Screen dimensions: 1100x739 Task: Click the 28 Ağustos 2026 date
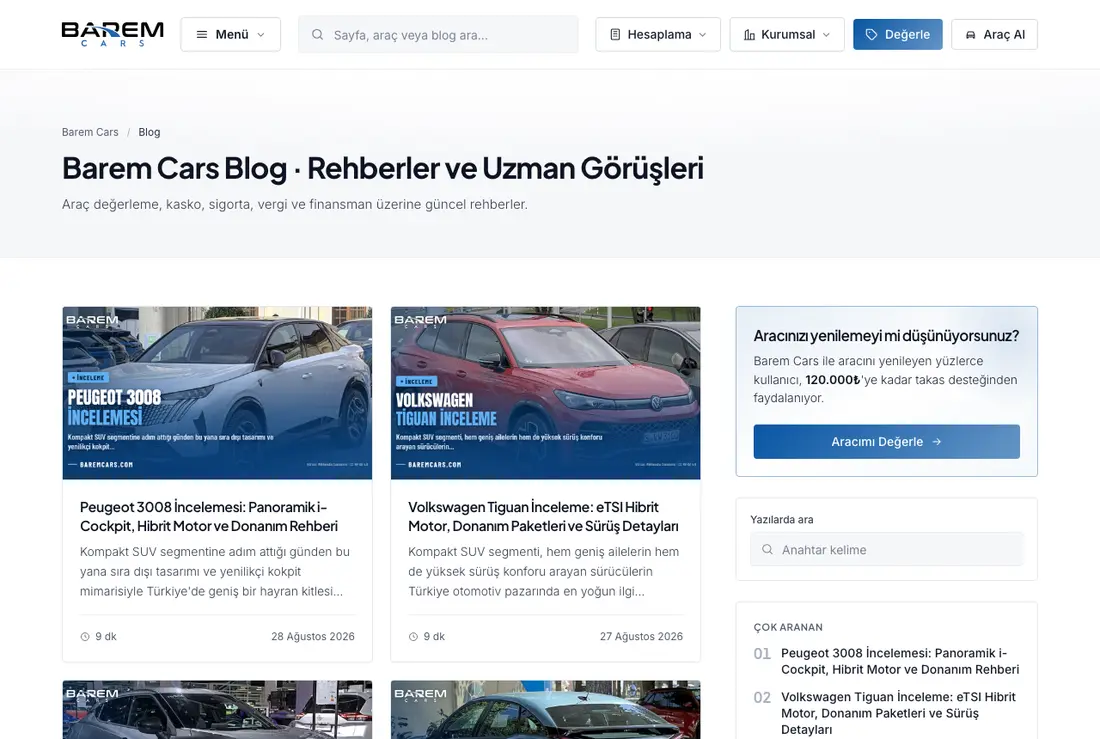tap(313, 637)
